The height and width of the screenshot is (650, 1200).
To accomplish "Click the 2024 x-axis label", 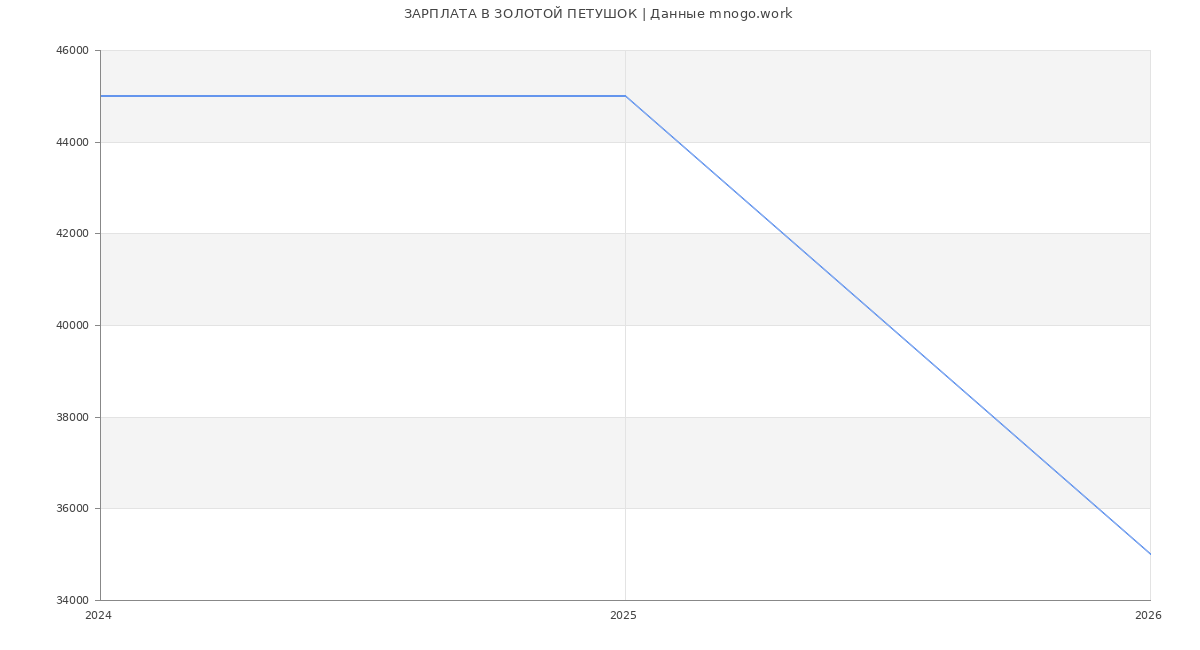I will tap(98, 616).
